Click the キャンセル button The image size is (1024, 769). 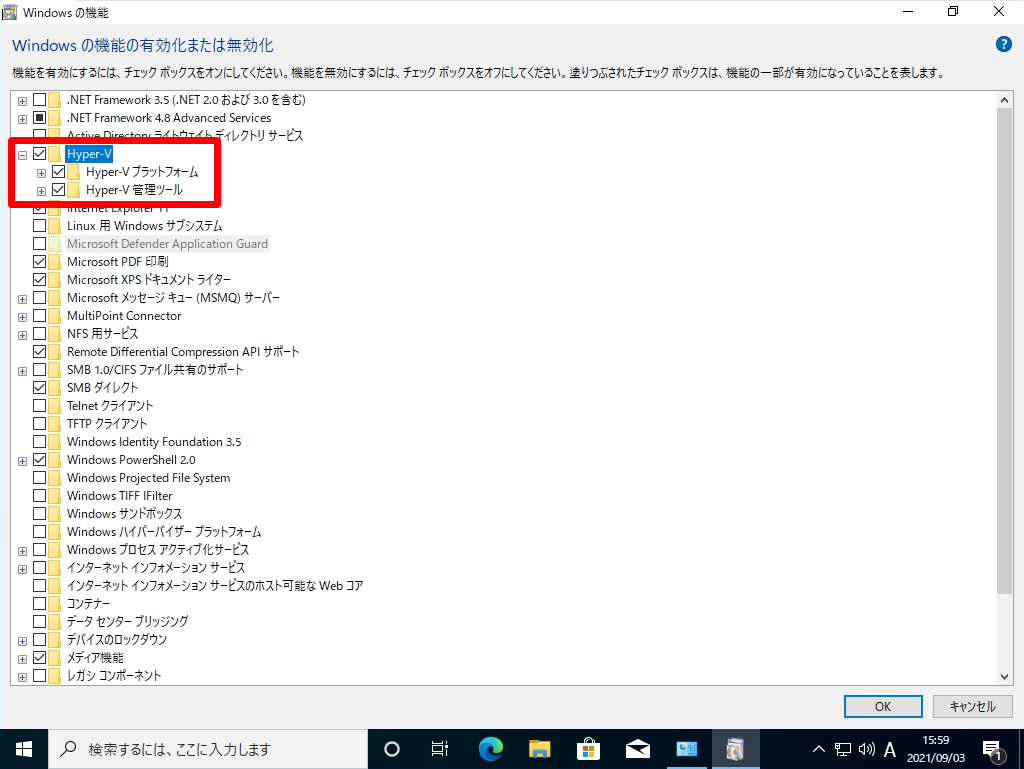972,706
